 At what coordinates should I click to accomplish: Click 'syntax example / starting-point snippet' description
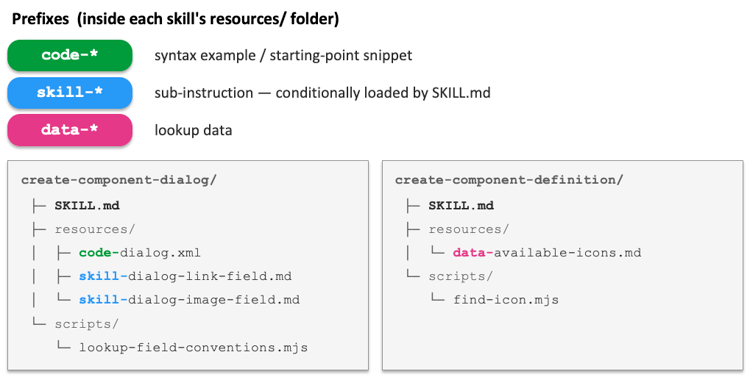coord(283,55)
